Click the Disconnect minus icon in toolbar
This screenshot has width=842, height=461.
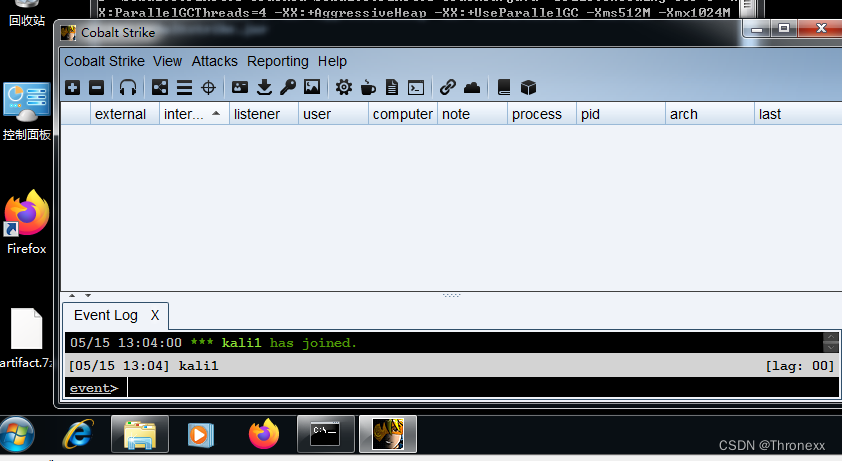click(x=97, y=88)
